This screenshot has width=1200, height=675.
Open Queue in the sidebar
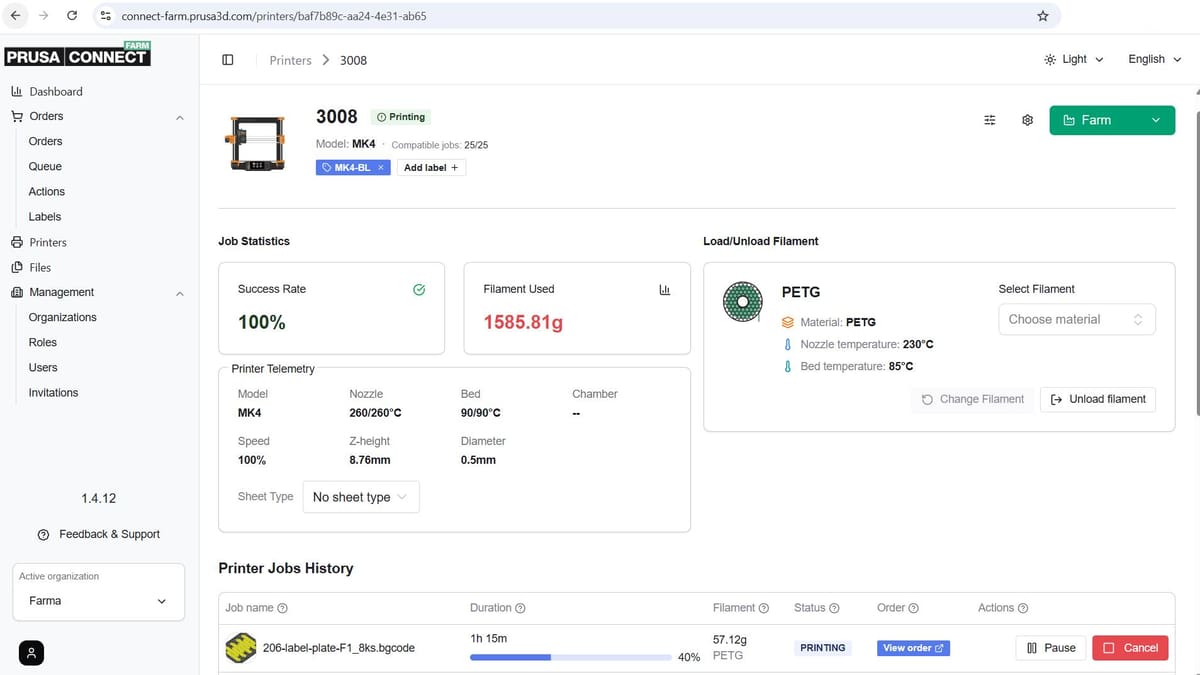45,166
